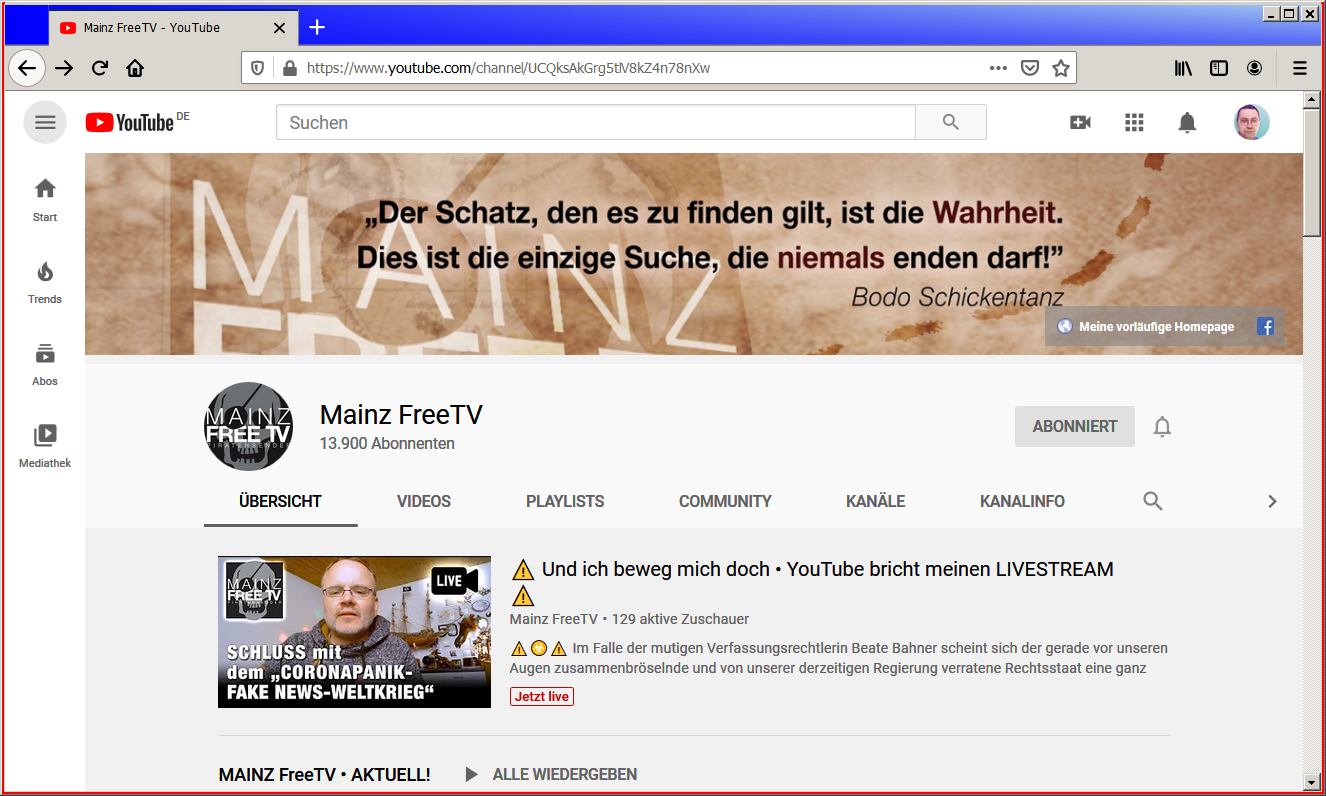Viewport: 1326px width, 796px height.
Task: Open Firefox application menu
Action: click(1300, 68)
